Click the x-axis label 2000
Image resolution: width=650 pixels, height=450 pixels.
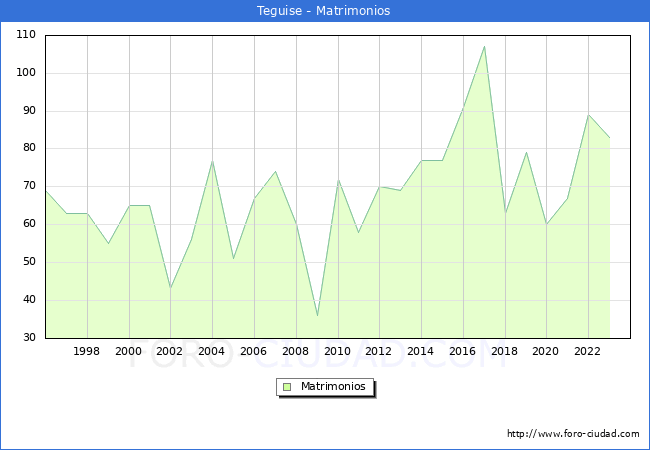coord(128,351)
